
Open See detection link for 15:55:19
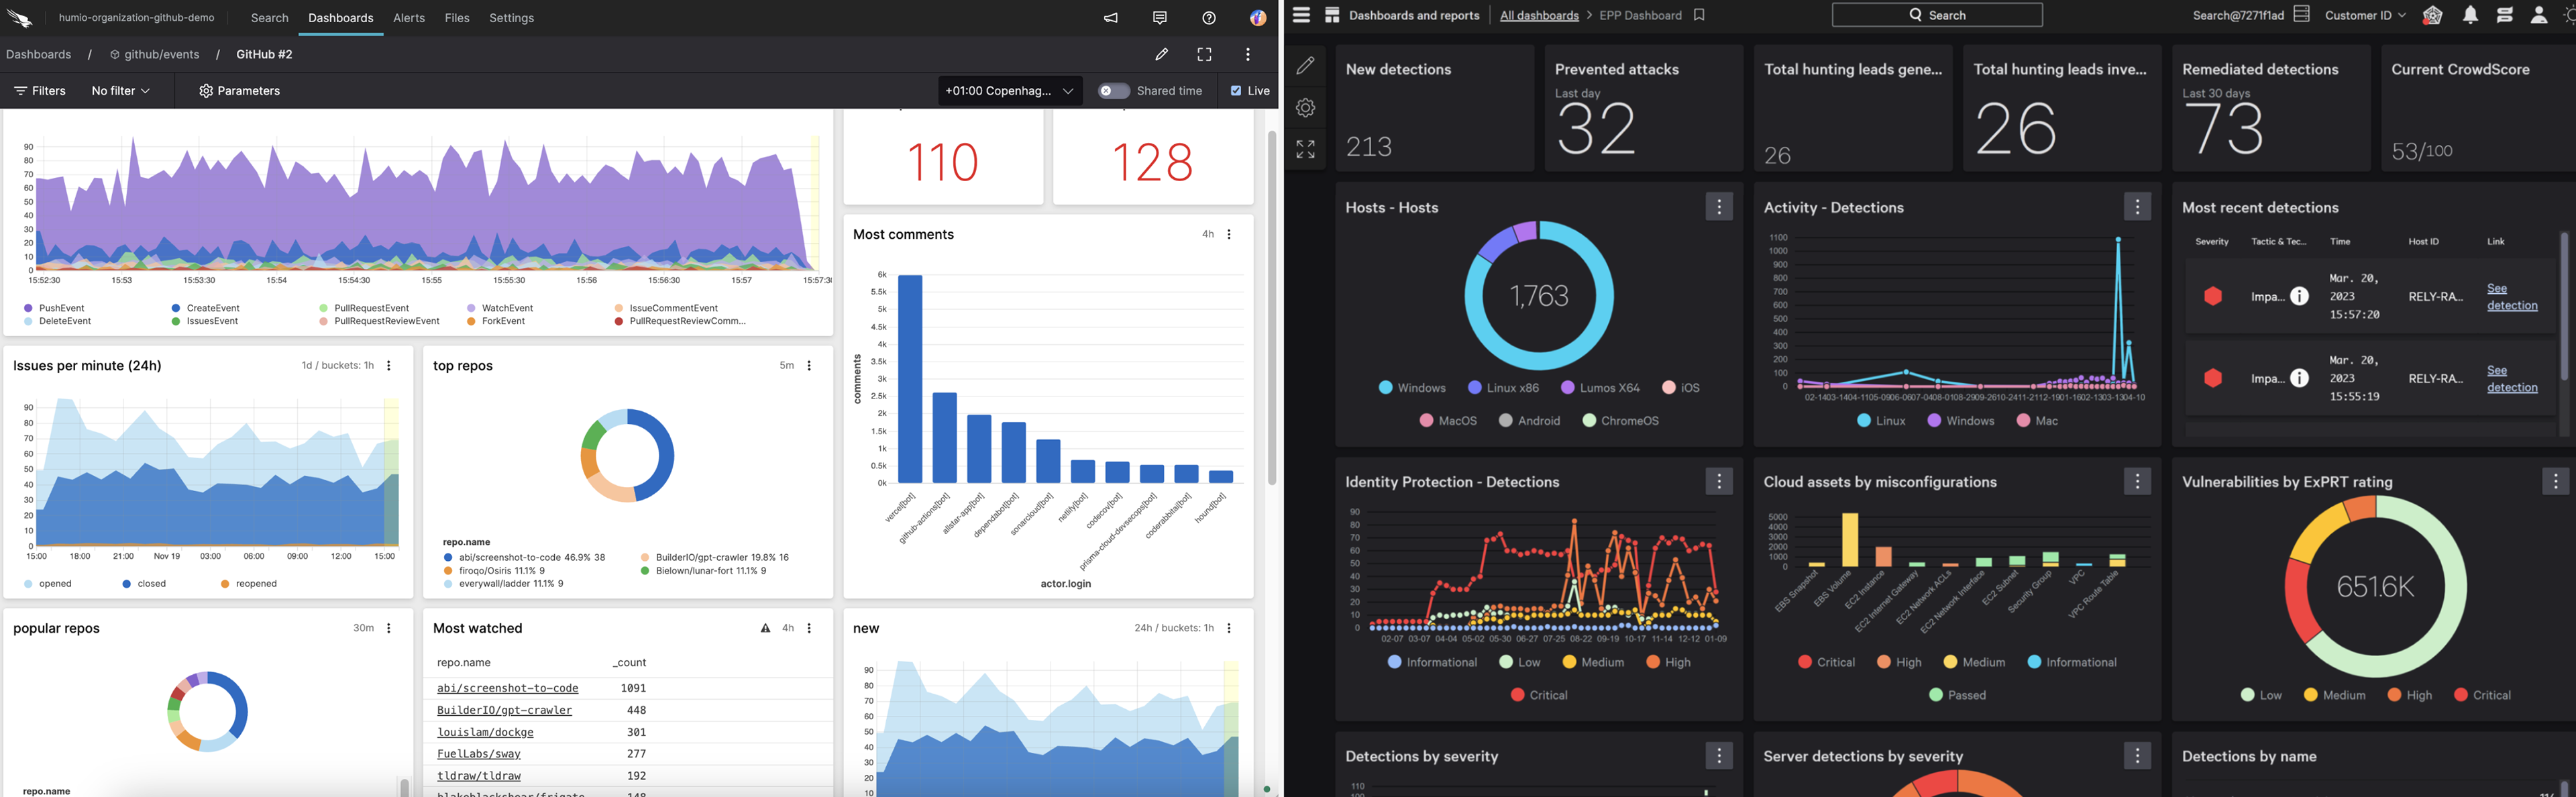click(x=2512, y=379)
